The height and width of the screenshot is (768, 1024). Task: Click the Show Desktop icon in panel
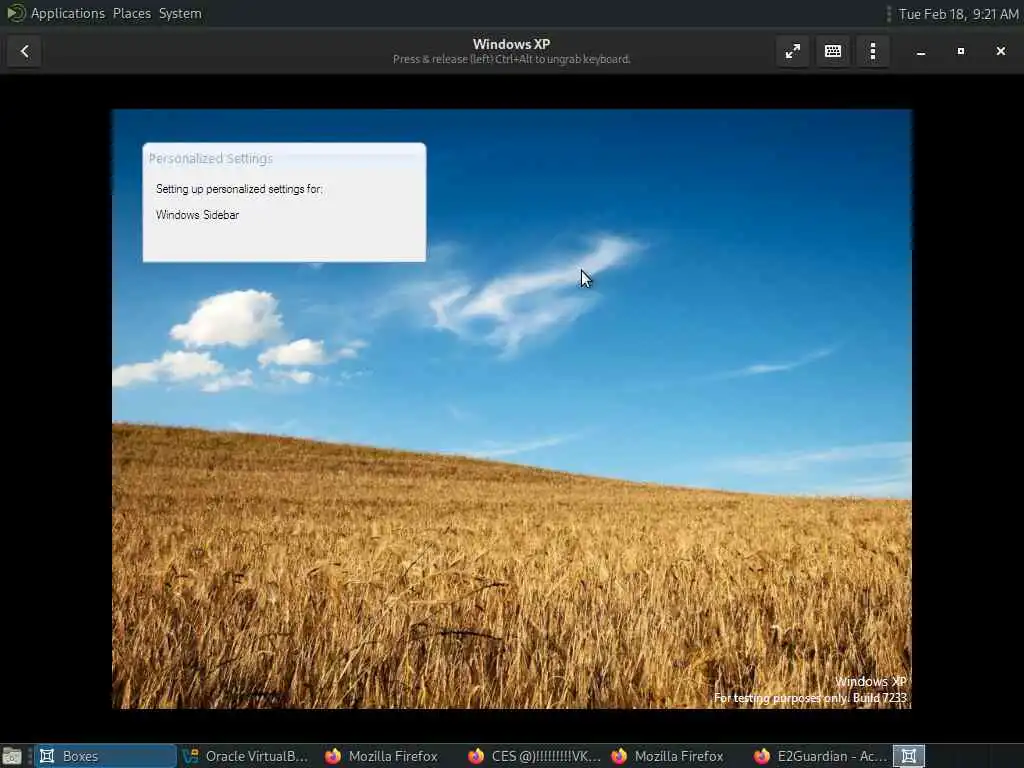click(12, 756)
